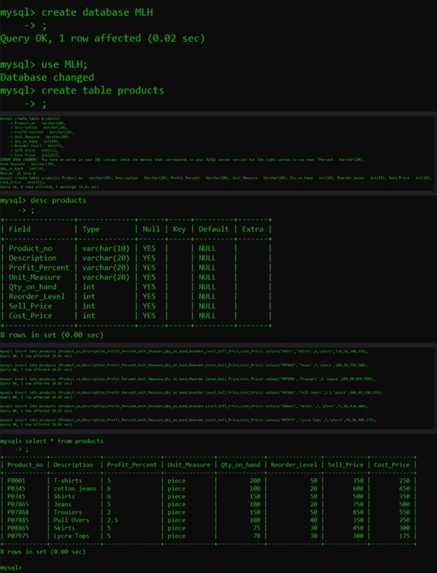The width and height of the screenshot is (437, 573).
Task: Click the int type of Cost_Price field
Action: [89, 316]
